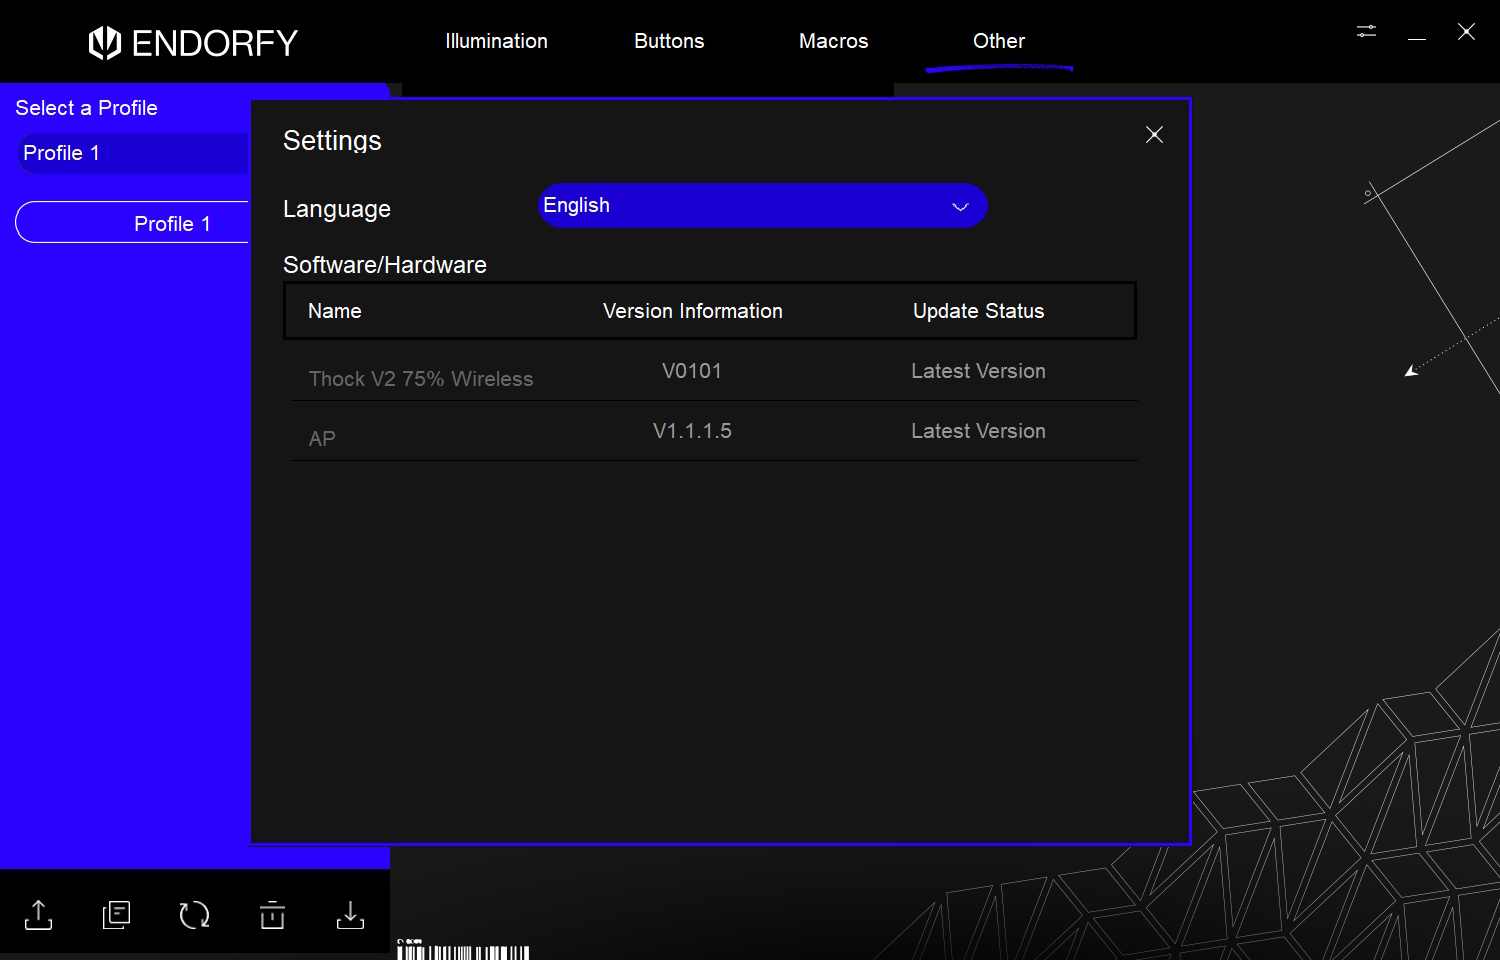
Task: Close the Settings dialog
Action: [1154, 134]
